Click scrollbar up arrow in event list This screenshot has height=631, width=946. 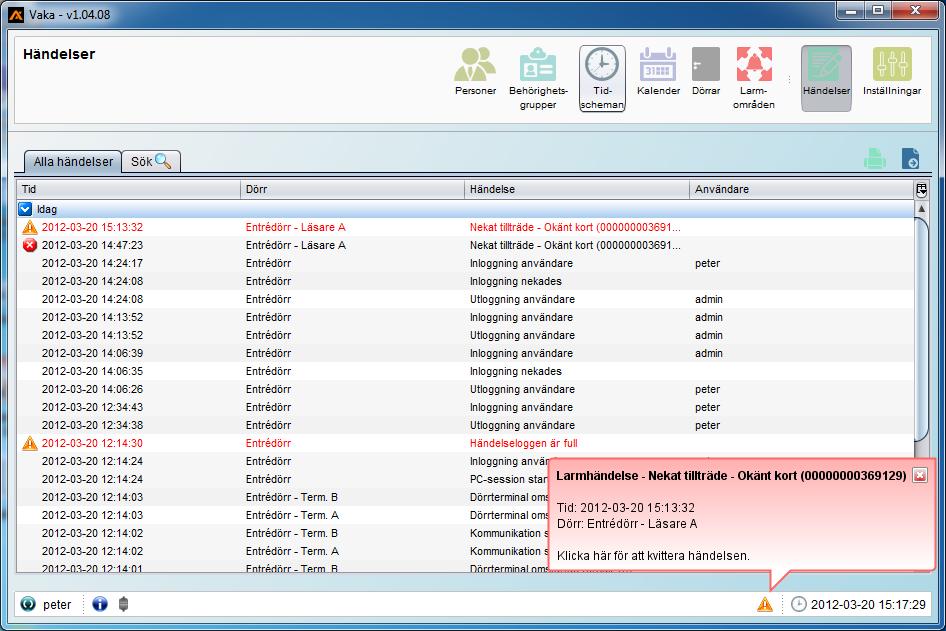click(x=921, y=209)
